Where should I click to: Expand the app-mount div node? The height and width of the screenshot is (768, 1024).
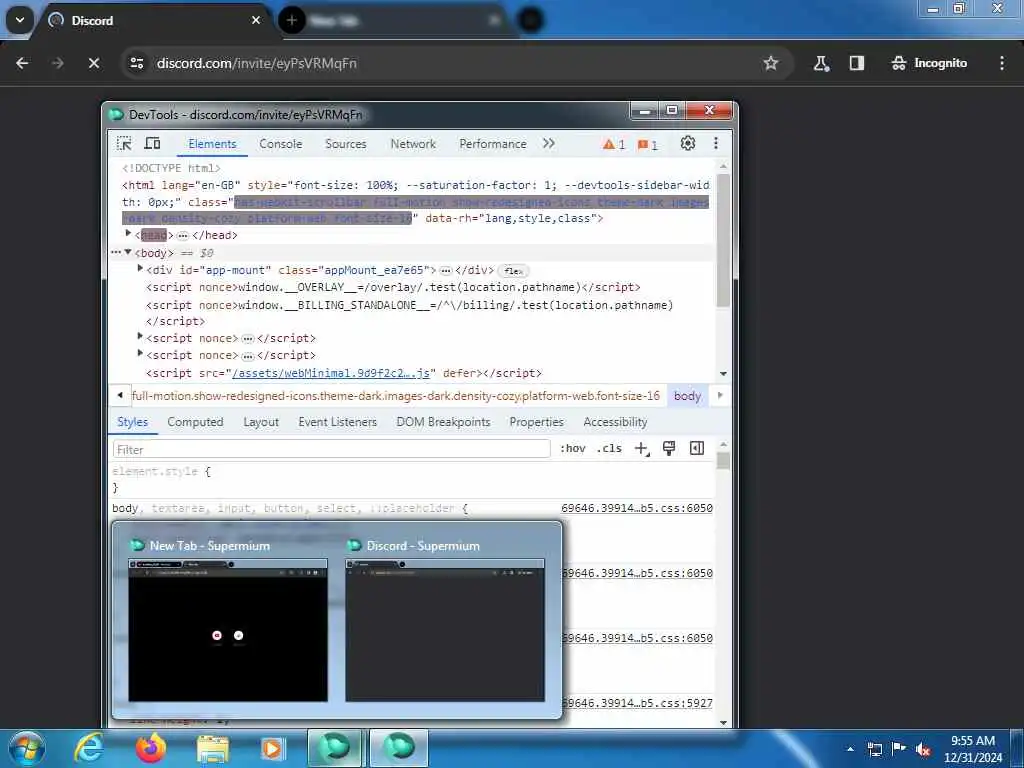click(x=140, y=269)
